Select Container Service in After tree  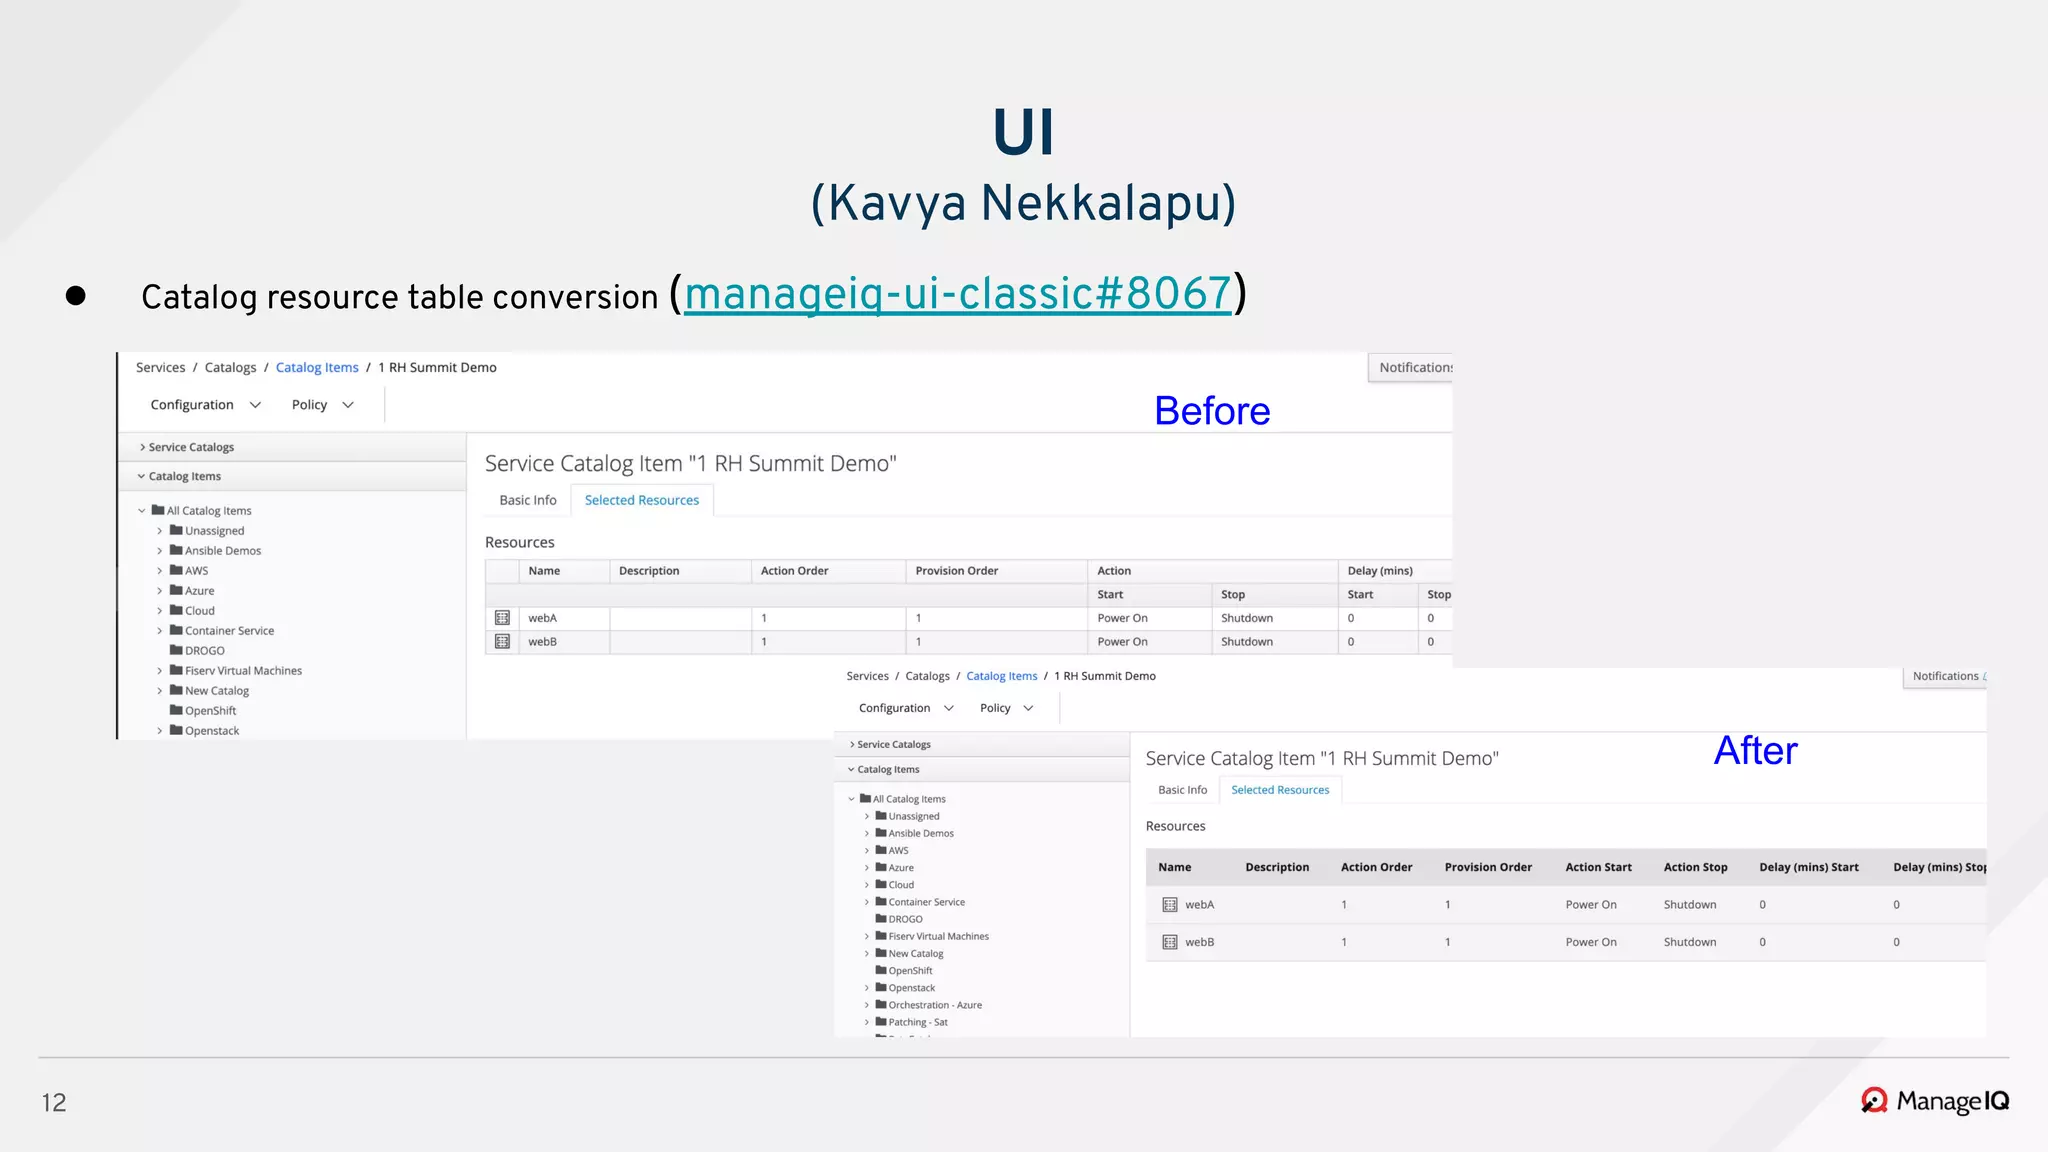pyautogui.click(x=926, y=902)
